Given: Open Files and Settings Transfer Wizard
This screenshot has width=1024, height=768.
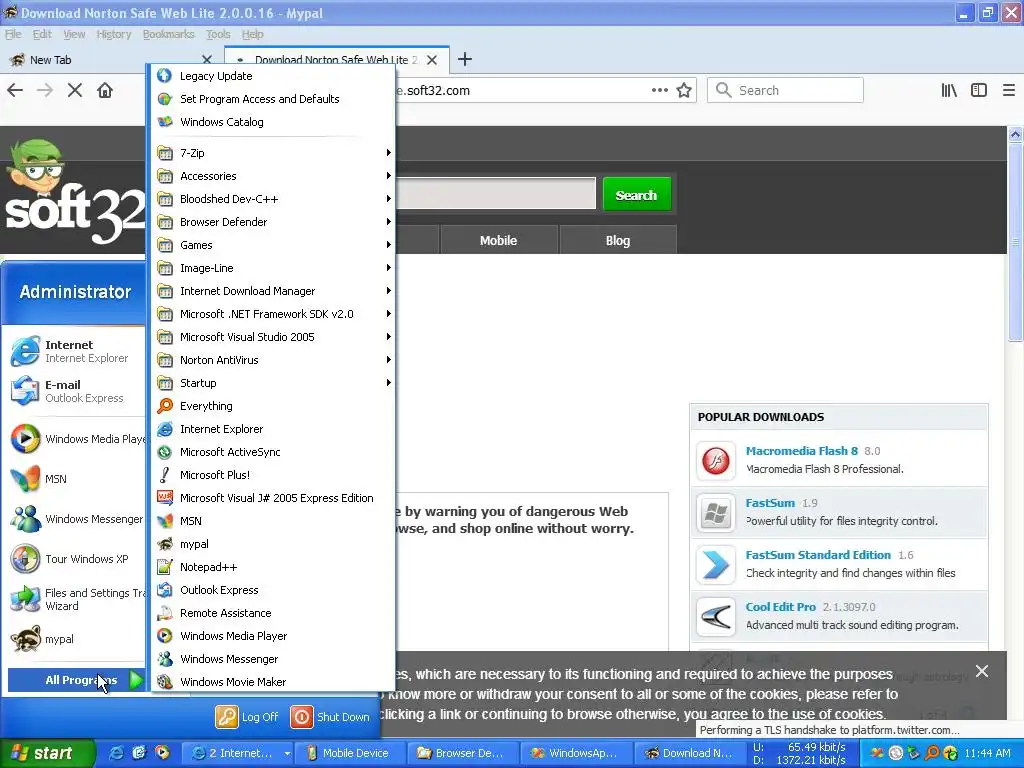Looking at the screenshot, I should (76, 599).
